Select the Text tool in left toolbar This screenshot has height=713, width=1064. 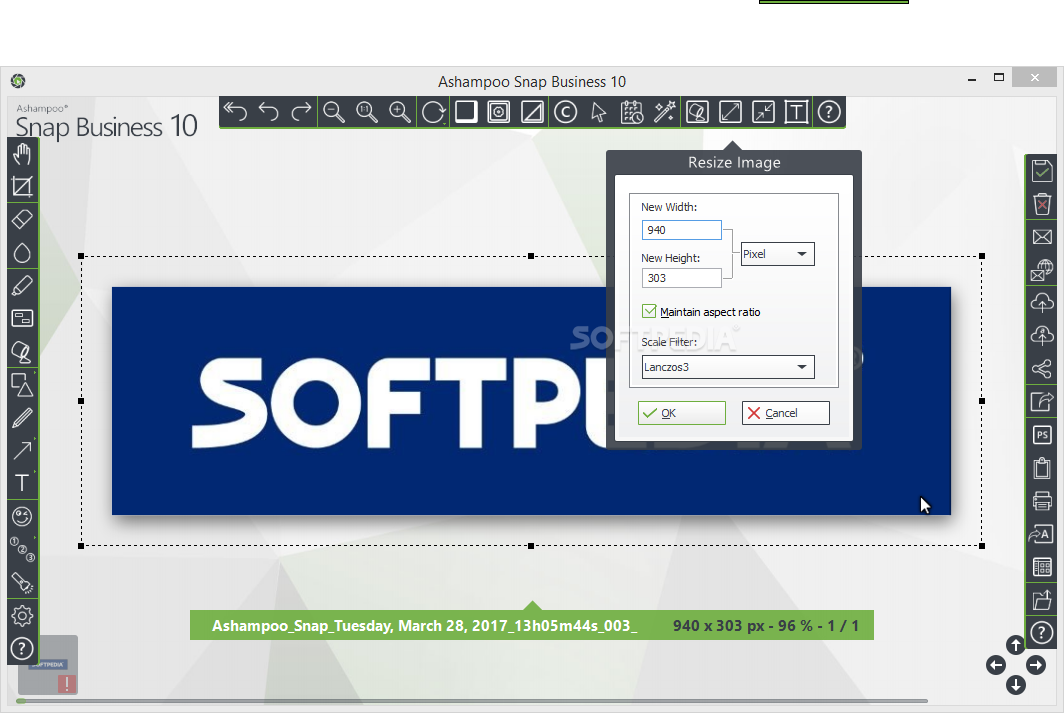(22, 483)
